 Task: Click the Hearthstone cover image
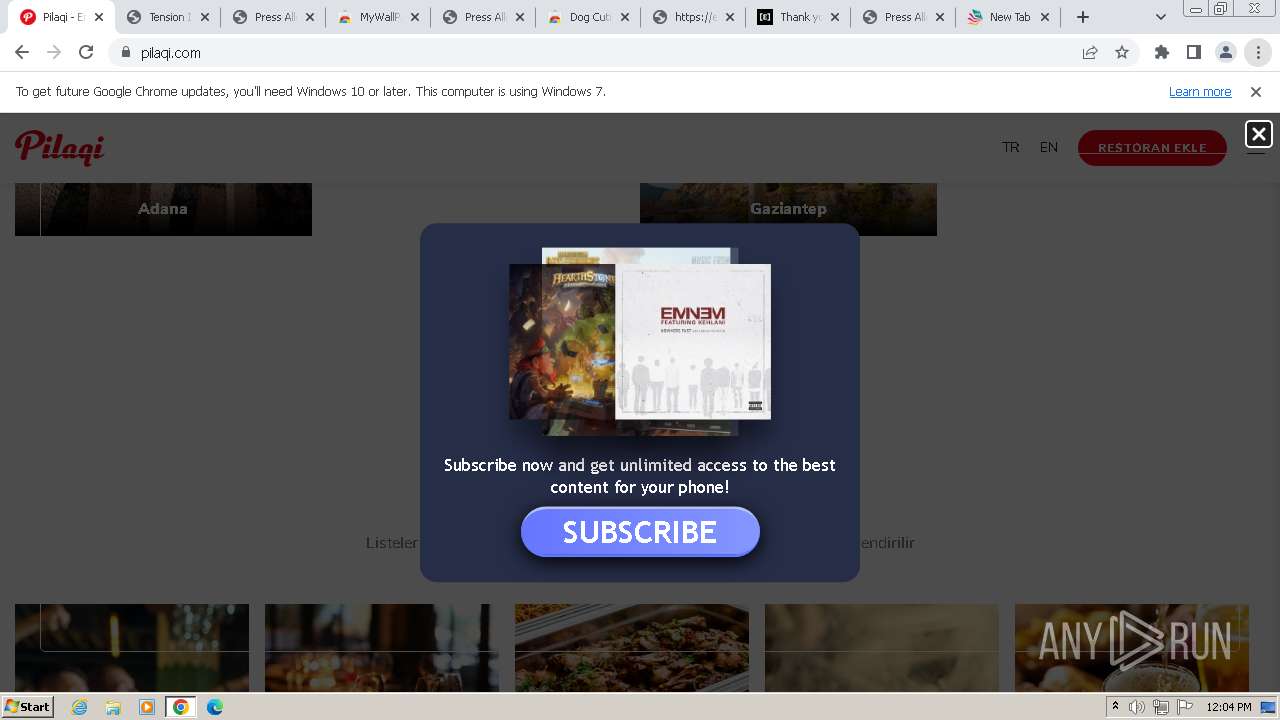pyautogui.click(x=561, y=340)
